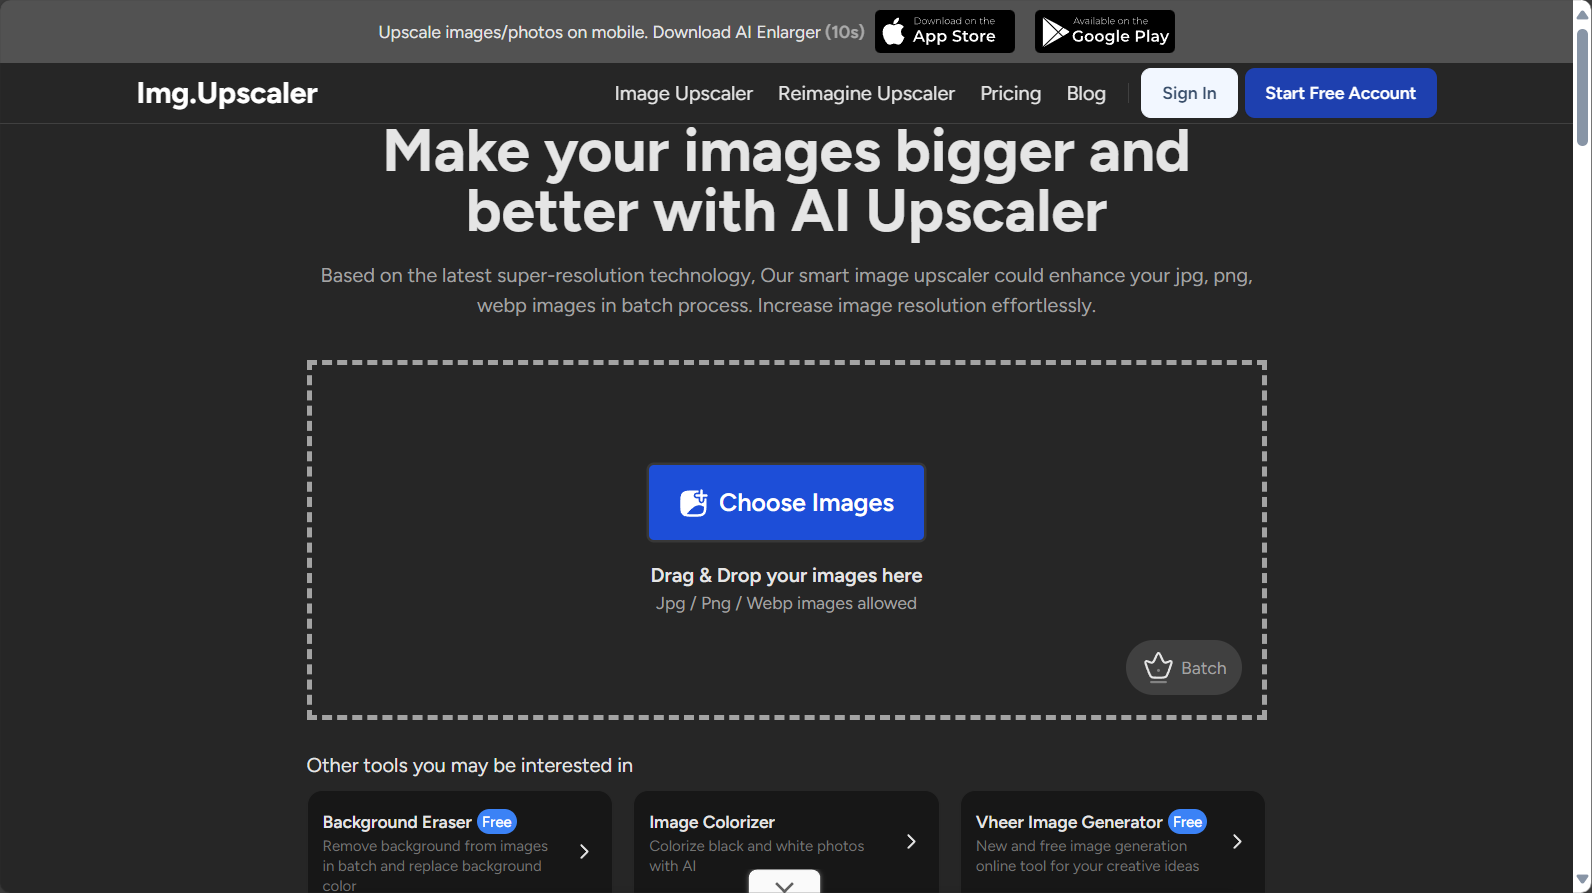Open Vheer Image Generator via its chevron
The width and height of the screenshot is (1592, 893).
point(1237,842)
